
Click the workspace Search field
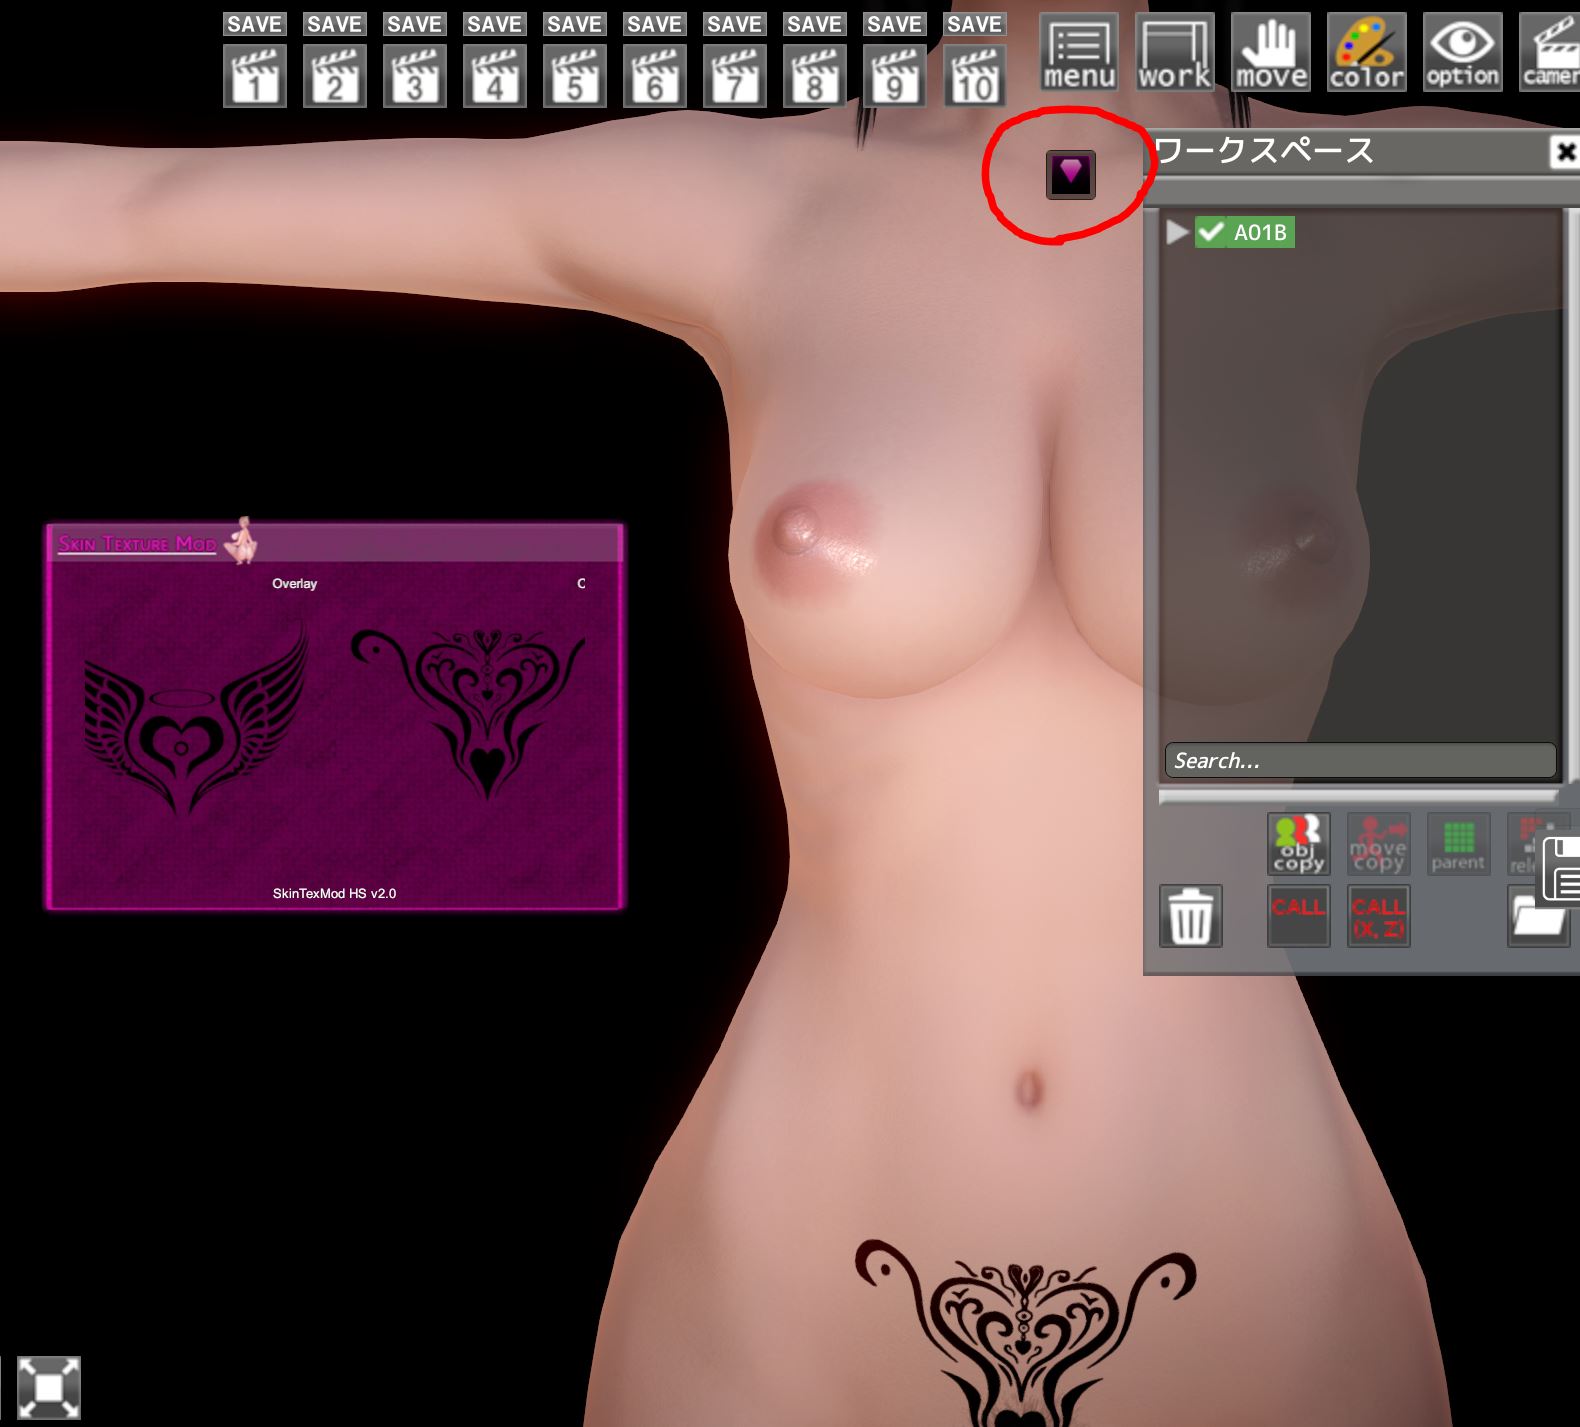[1360, 761]
